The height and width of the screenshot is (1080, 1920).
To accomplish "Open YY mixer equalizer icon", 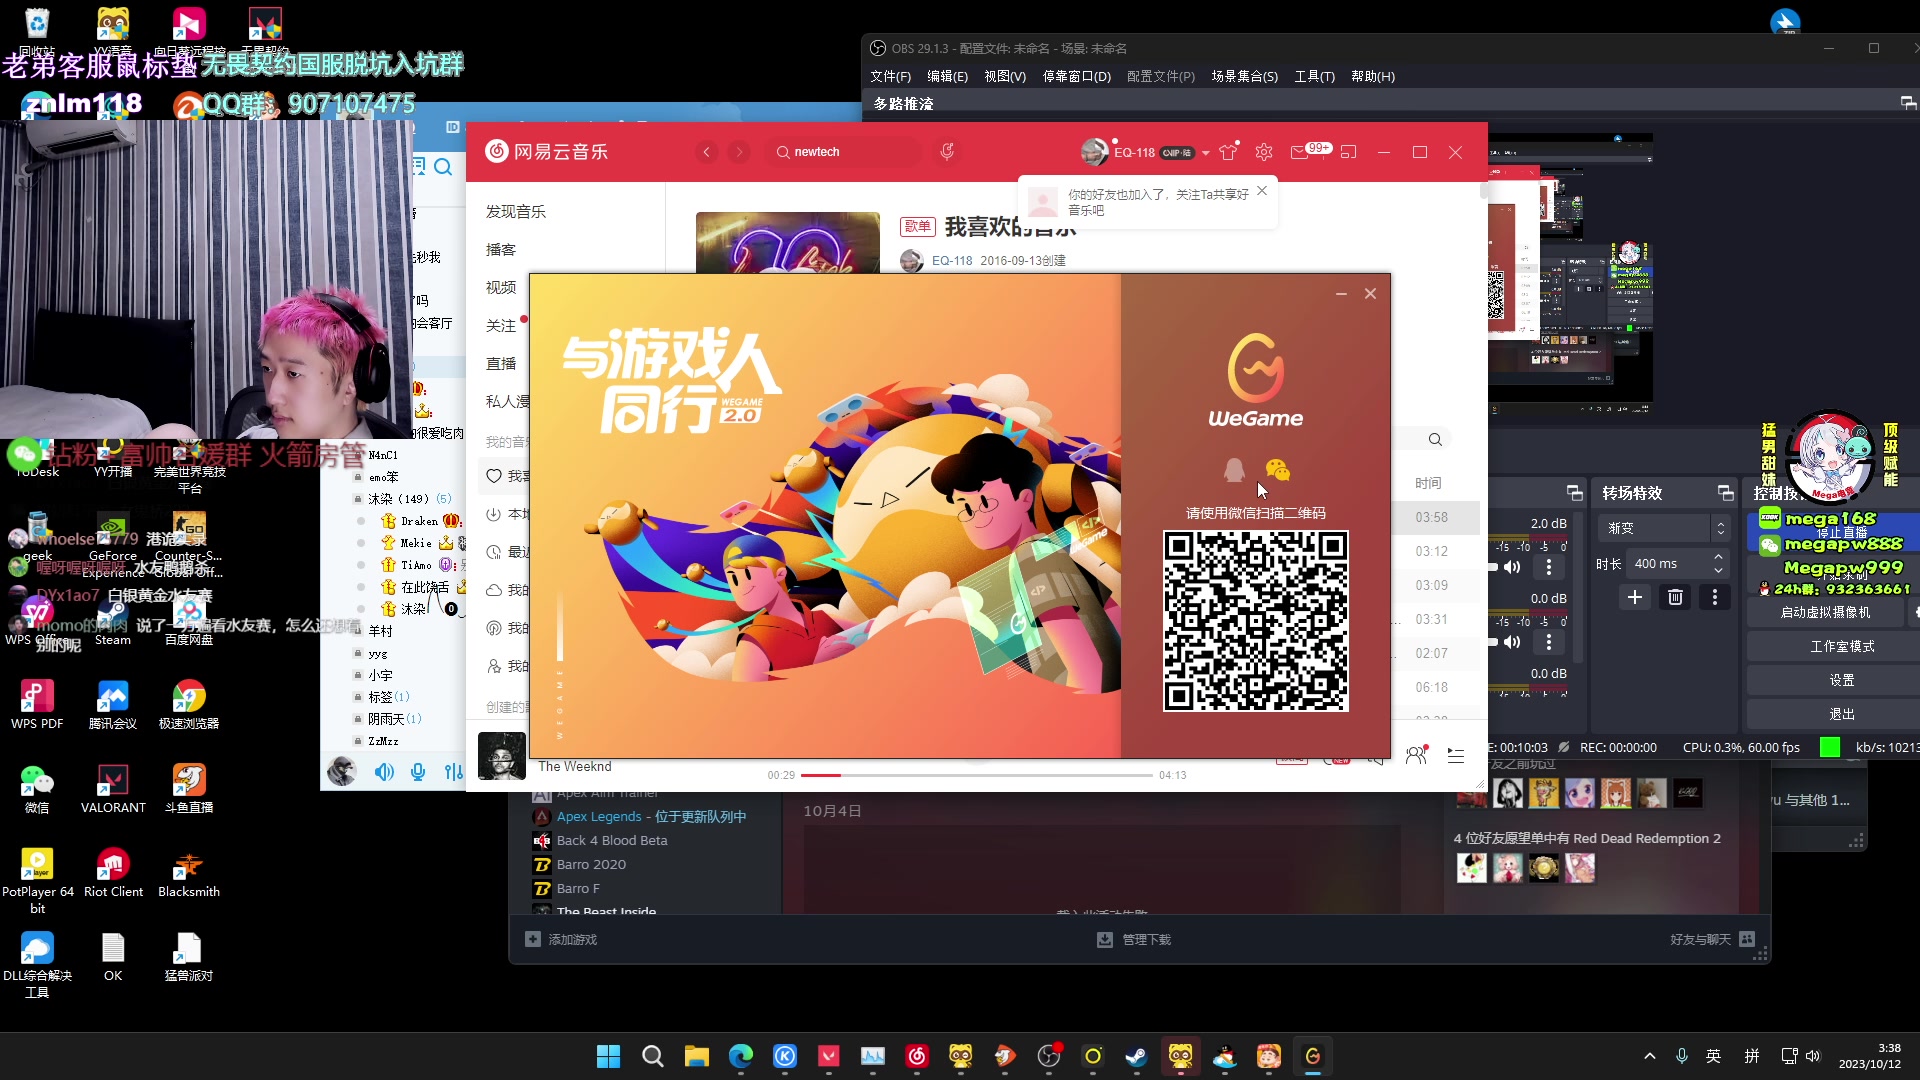I will click(453, 772).
